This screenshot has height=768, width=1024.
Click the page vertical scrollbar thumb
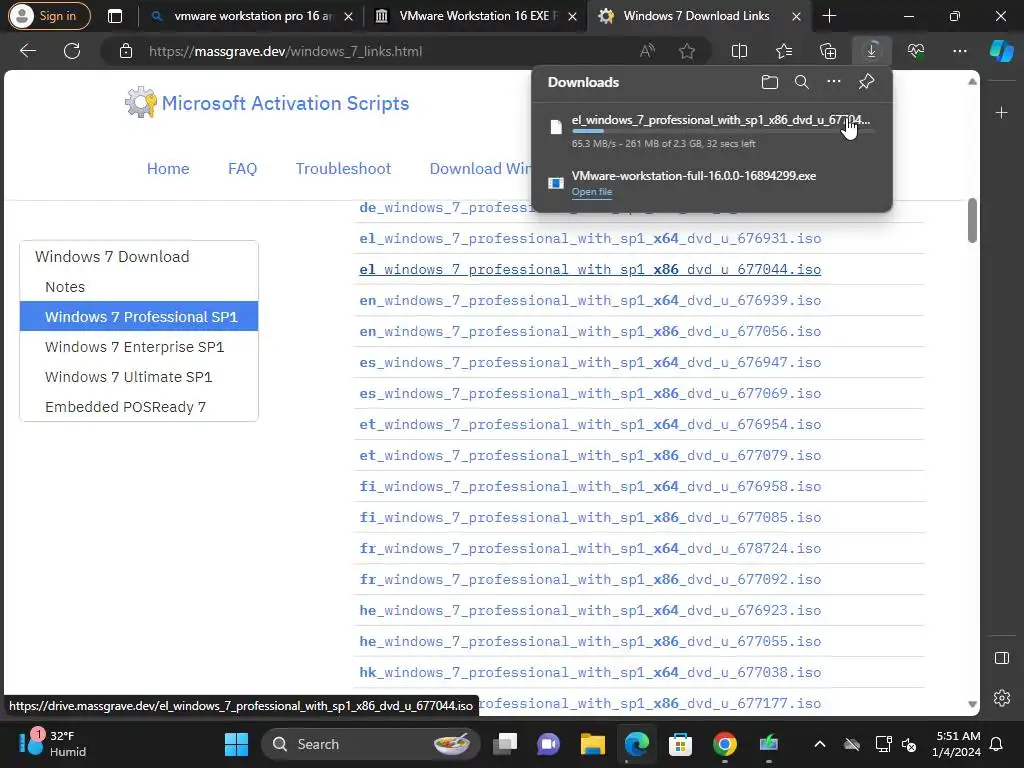tap(972, 219)
